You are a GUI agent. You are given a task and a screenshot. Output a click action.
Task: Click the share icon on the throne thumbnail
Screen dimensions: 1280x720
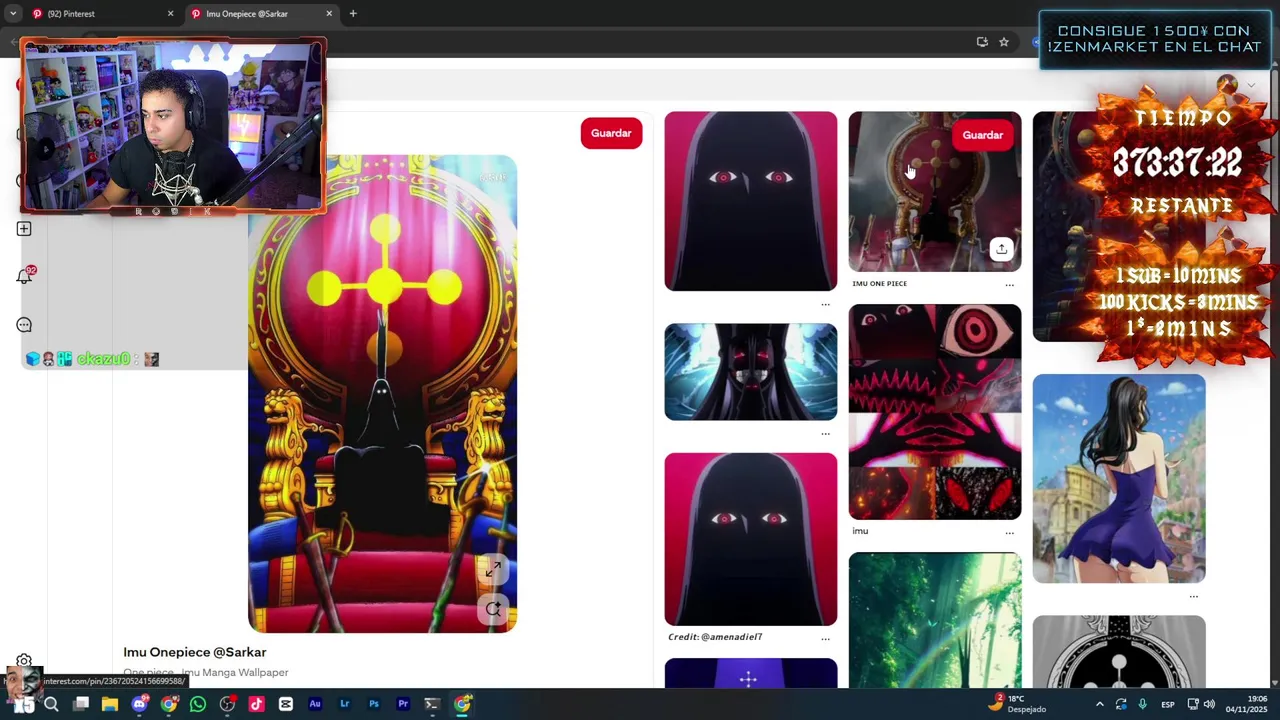1001,249
